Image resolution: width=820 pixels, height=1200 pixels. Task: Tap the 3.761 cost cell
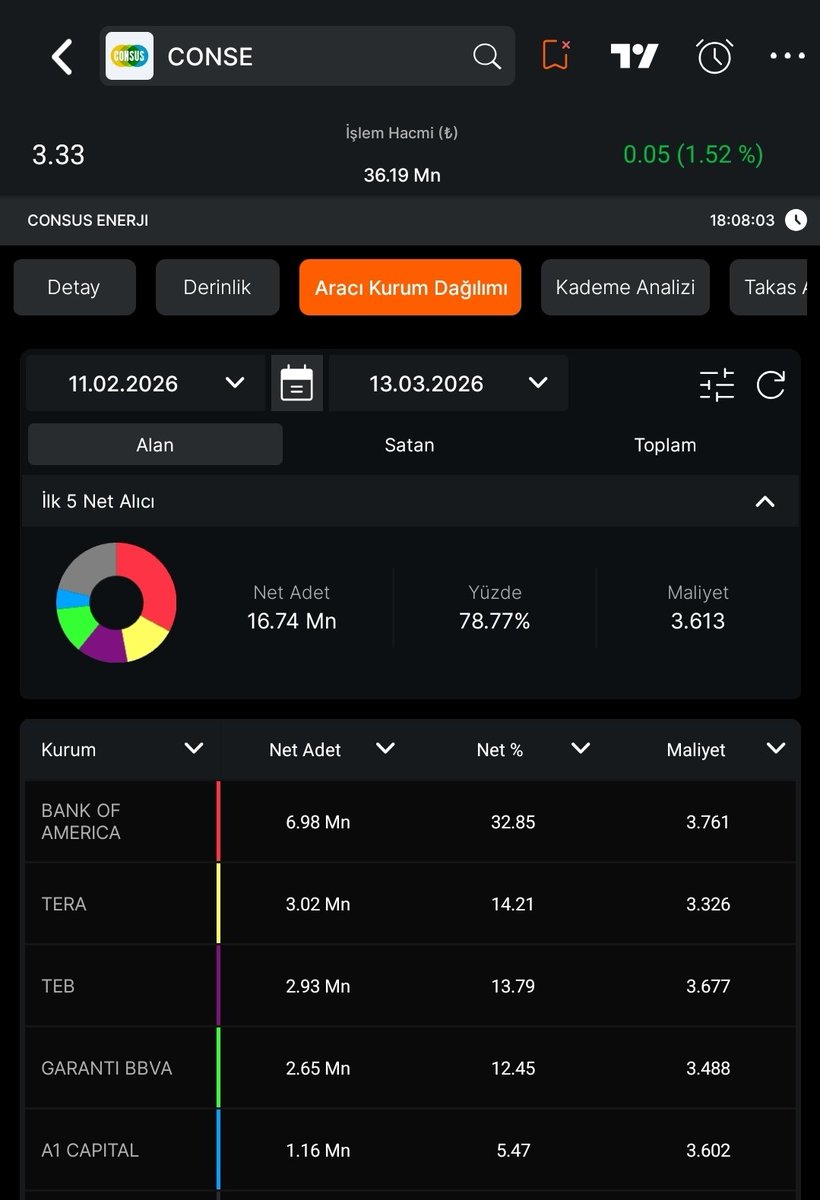708,822
